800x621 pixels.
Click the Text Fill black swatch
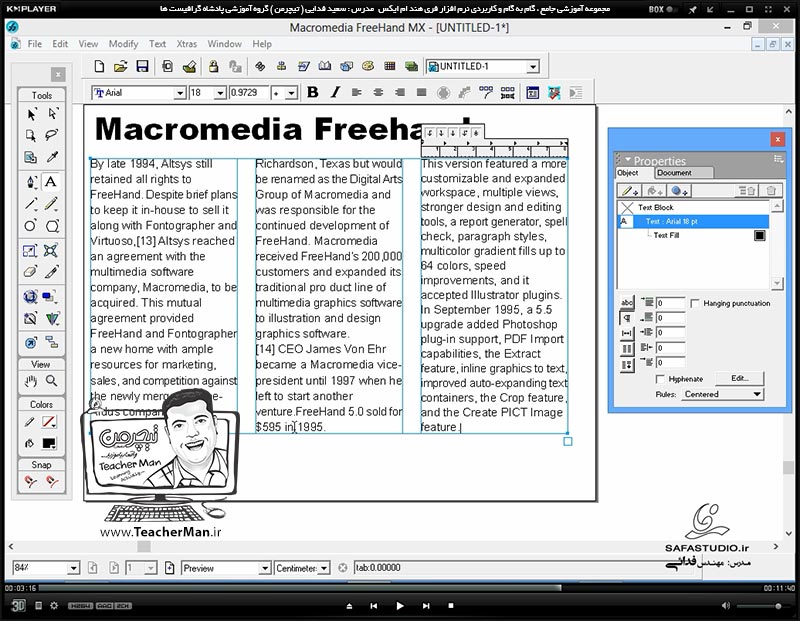[x=760, y=235]
